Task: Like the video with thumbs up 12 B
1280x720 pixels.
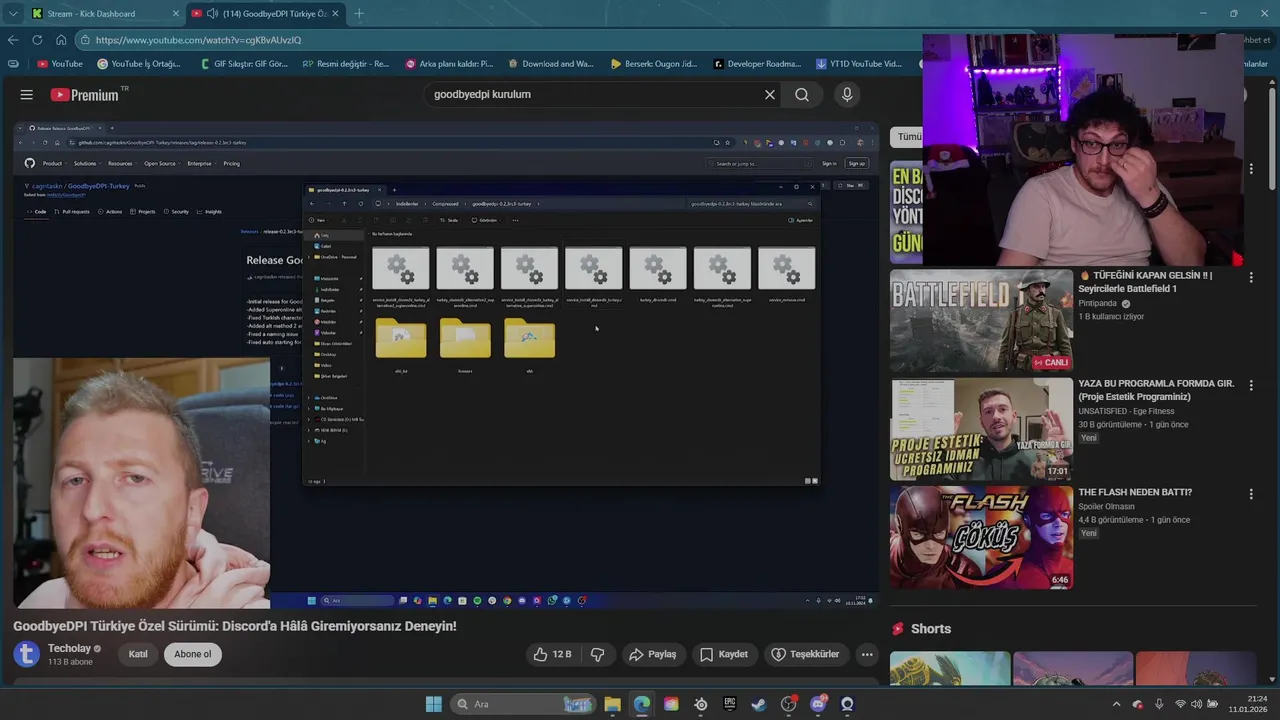Action: [x=553, y=654]
